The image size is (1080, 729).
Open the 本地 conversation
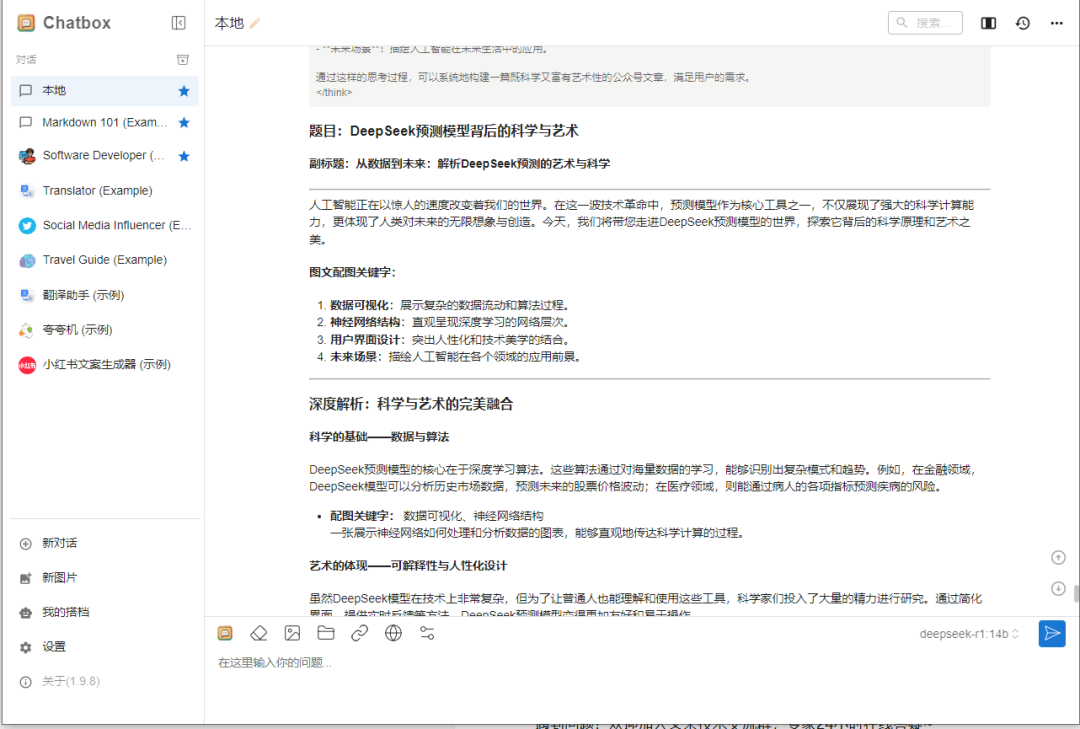coord(105,91)
